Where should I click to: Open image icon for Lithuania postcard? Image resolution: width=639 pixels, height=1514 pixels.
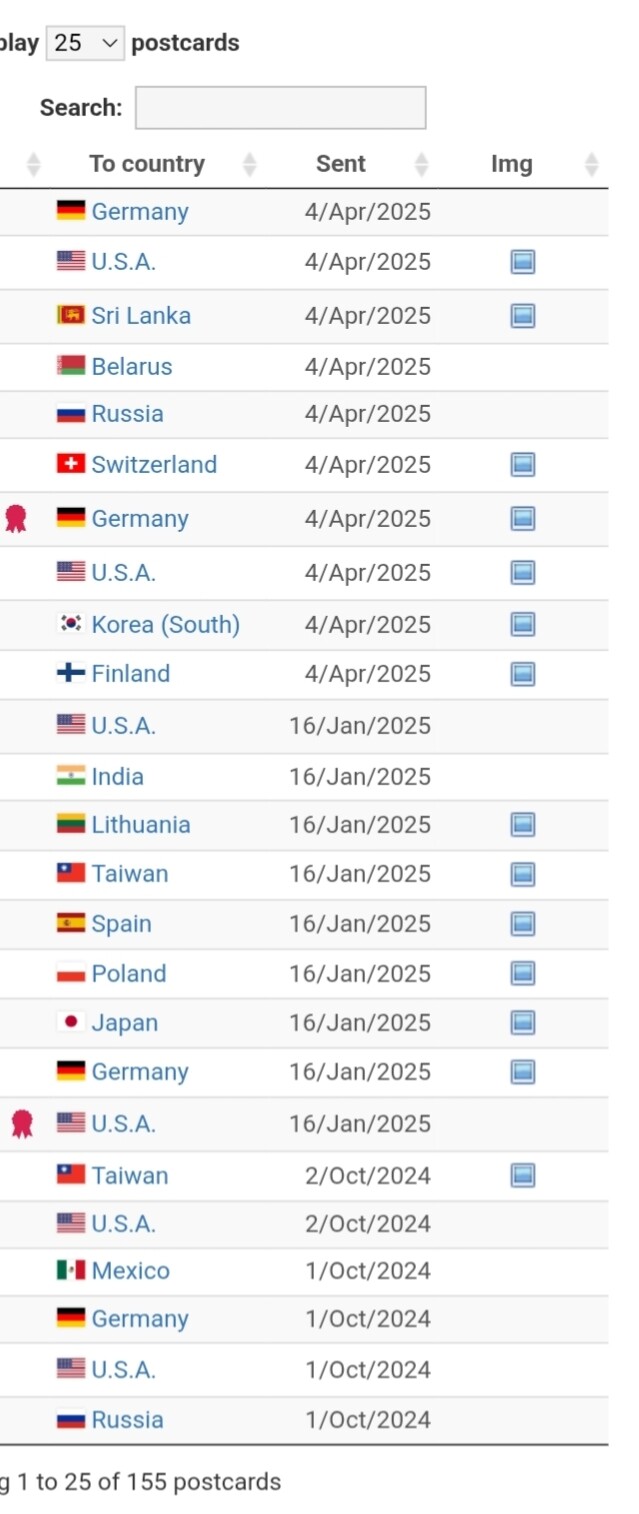coord(523,824)
